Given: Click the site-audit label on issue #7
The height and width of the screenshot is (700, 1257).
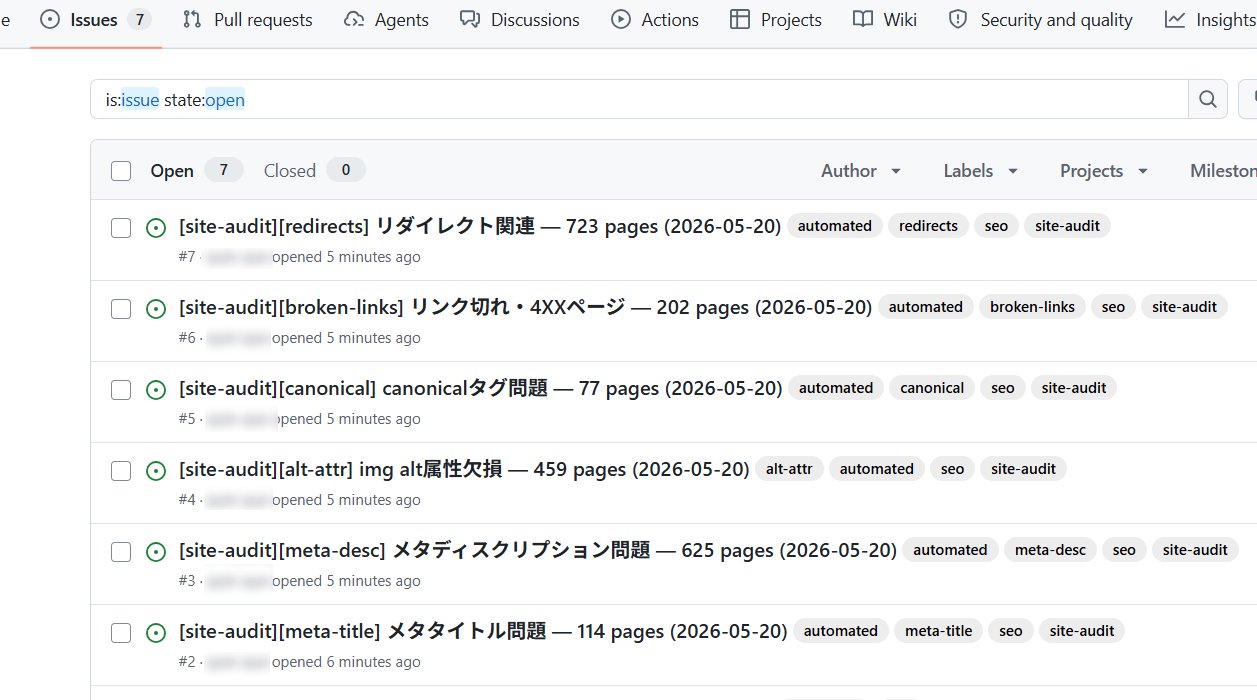Looking at the screenshot, I should (x=1067, y=226).
